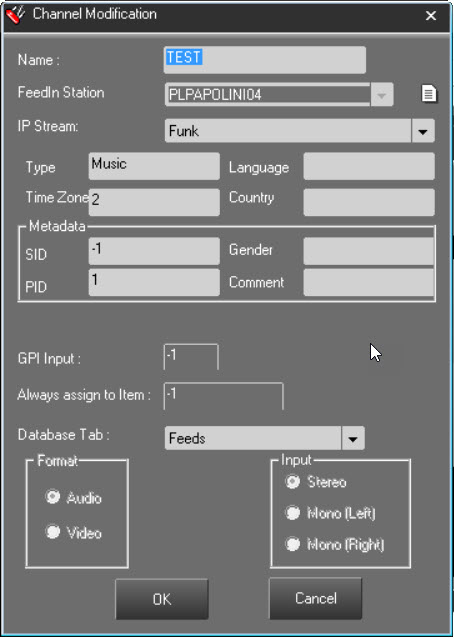
Task: Click the Name field containing TEST
Action: pos(265,60)
